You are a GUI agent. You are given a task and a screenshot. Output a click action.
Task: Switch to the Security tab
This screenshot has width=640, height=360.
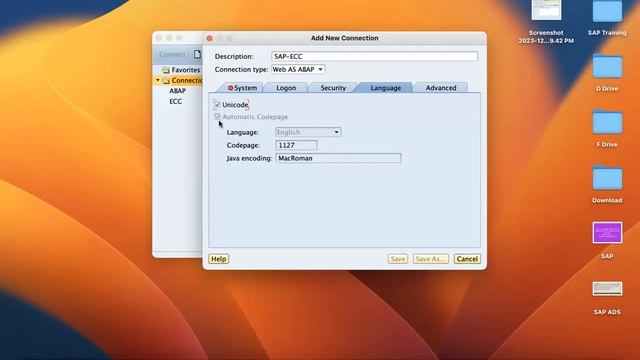(333, 88)
